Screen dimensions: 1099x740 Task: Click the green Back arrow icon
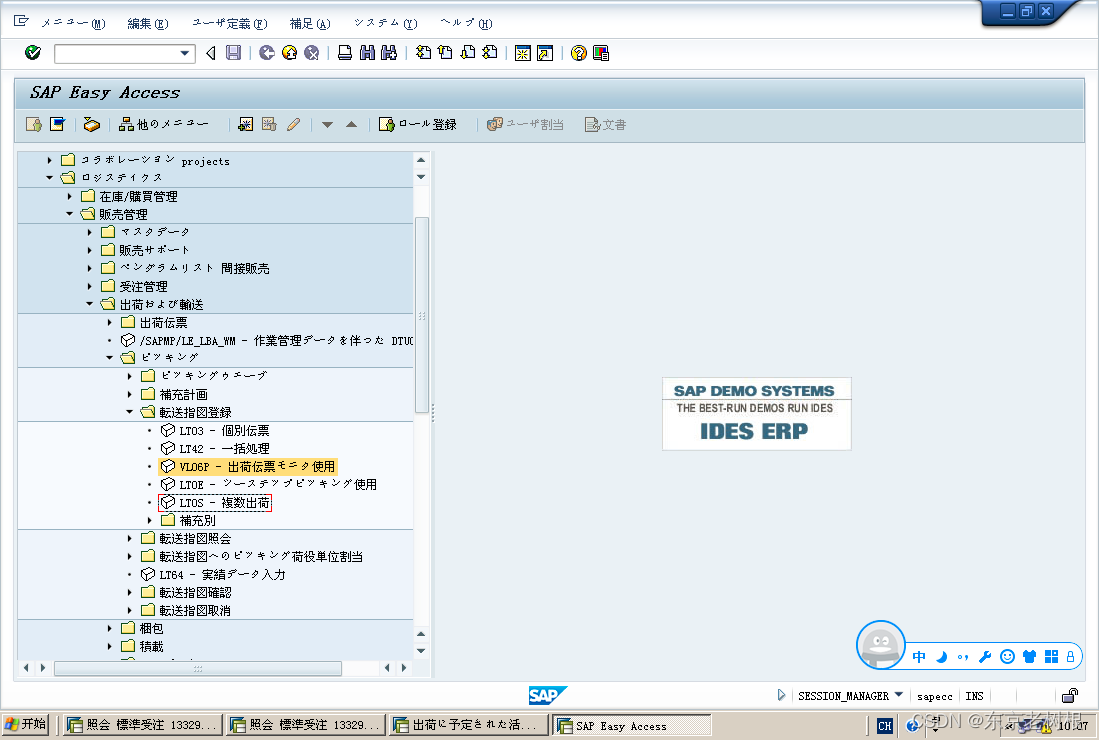point(266,53)
